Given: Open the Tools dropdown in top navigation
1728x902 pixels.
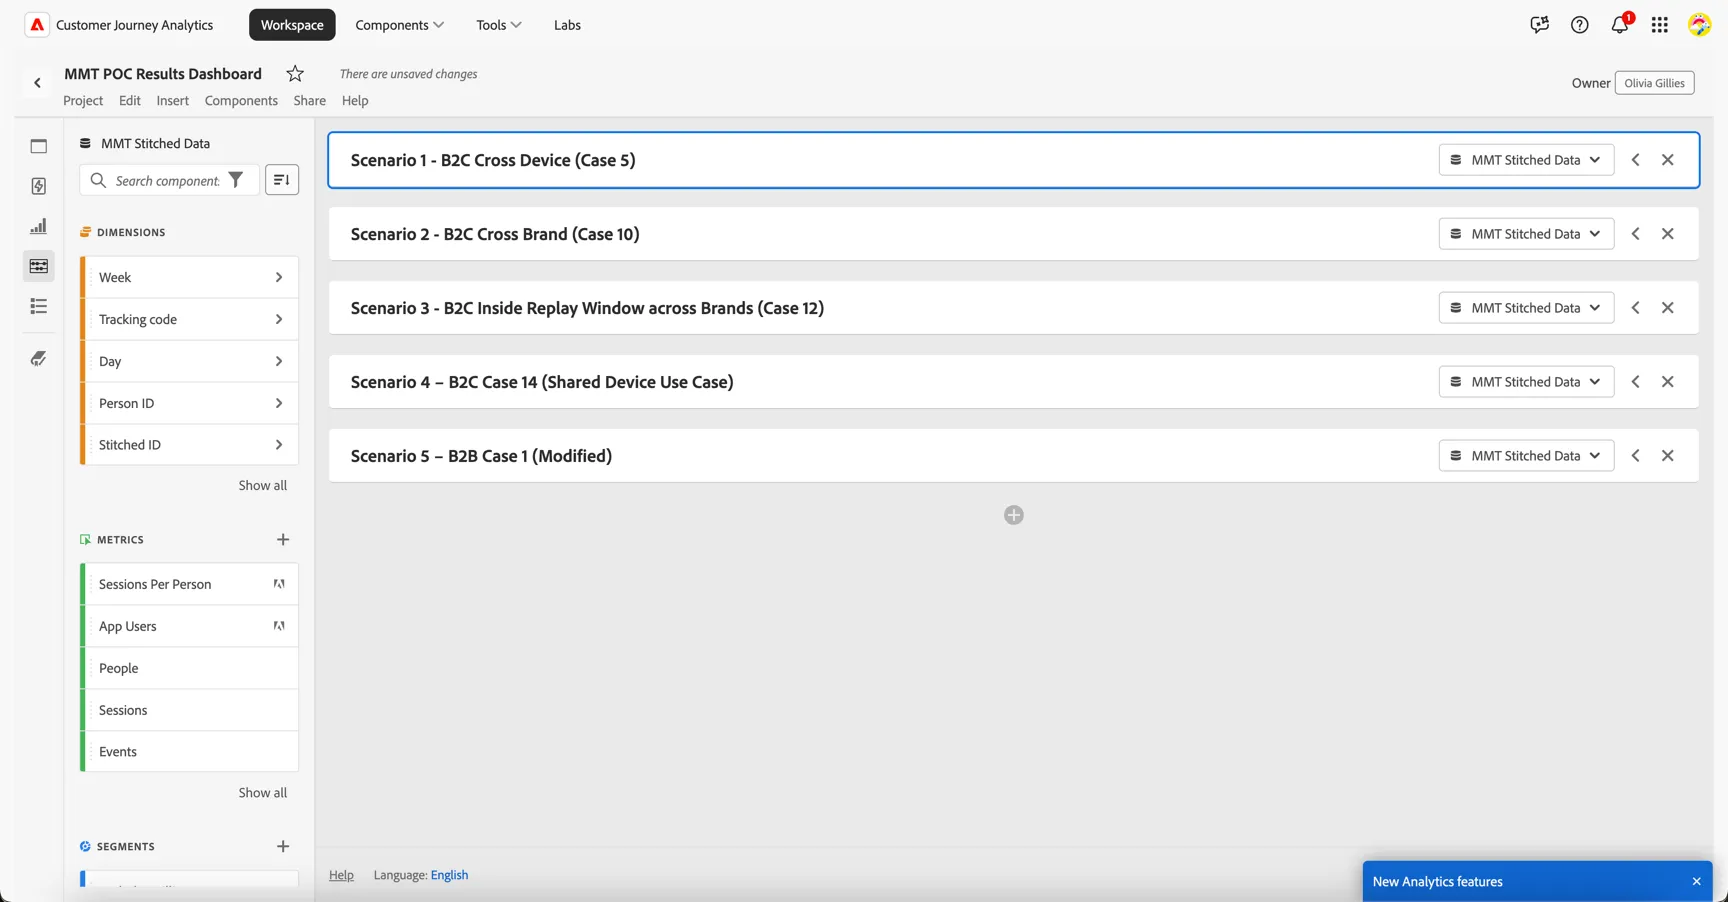Looking at the screenshot, I should (x=499, y=25).
